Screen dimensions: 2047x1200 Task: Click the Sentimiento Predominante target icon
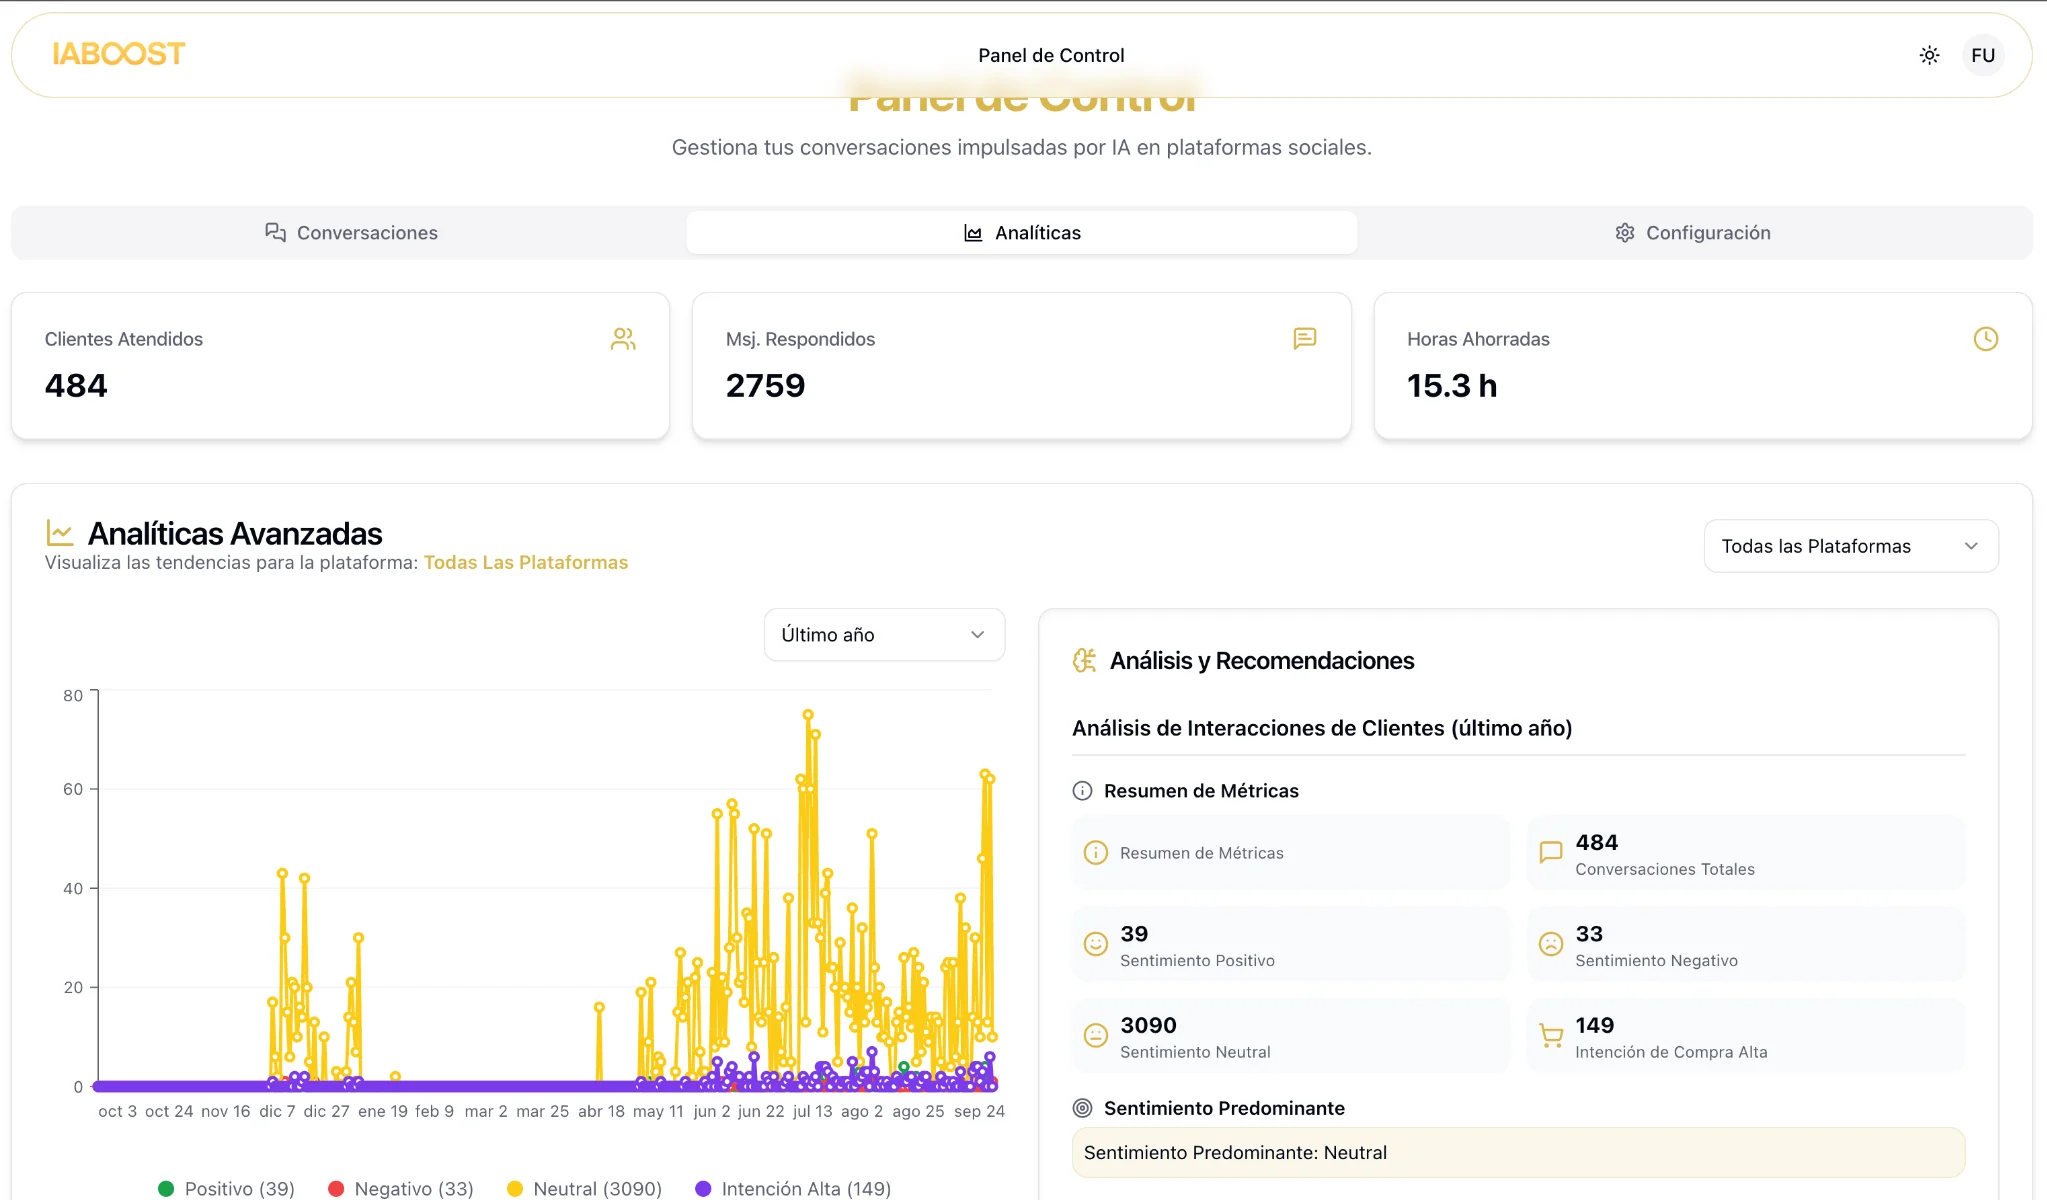point(1082,1107)
